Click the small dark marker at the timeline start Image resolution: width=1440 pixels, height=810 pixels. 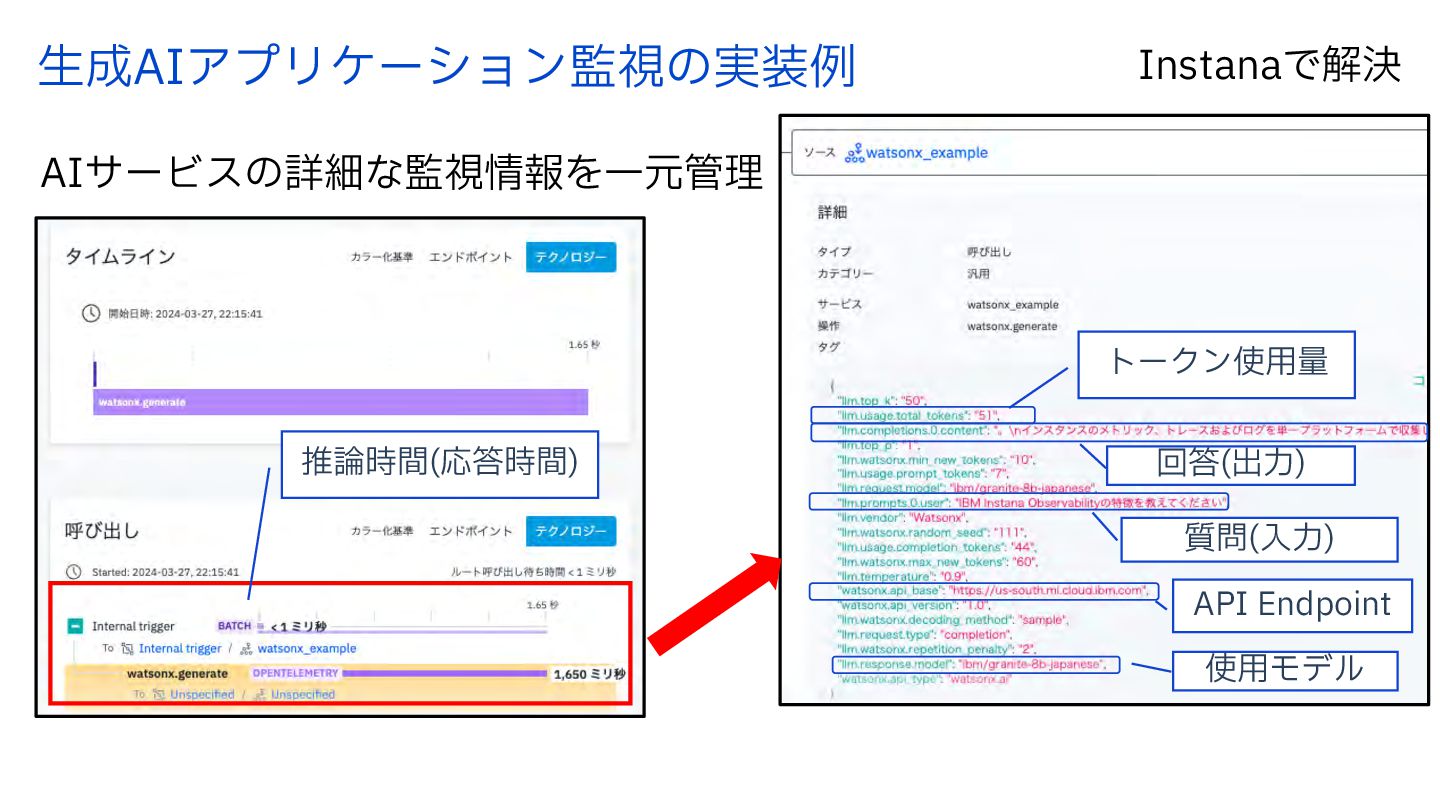click(95, 373)
